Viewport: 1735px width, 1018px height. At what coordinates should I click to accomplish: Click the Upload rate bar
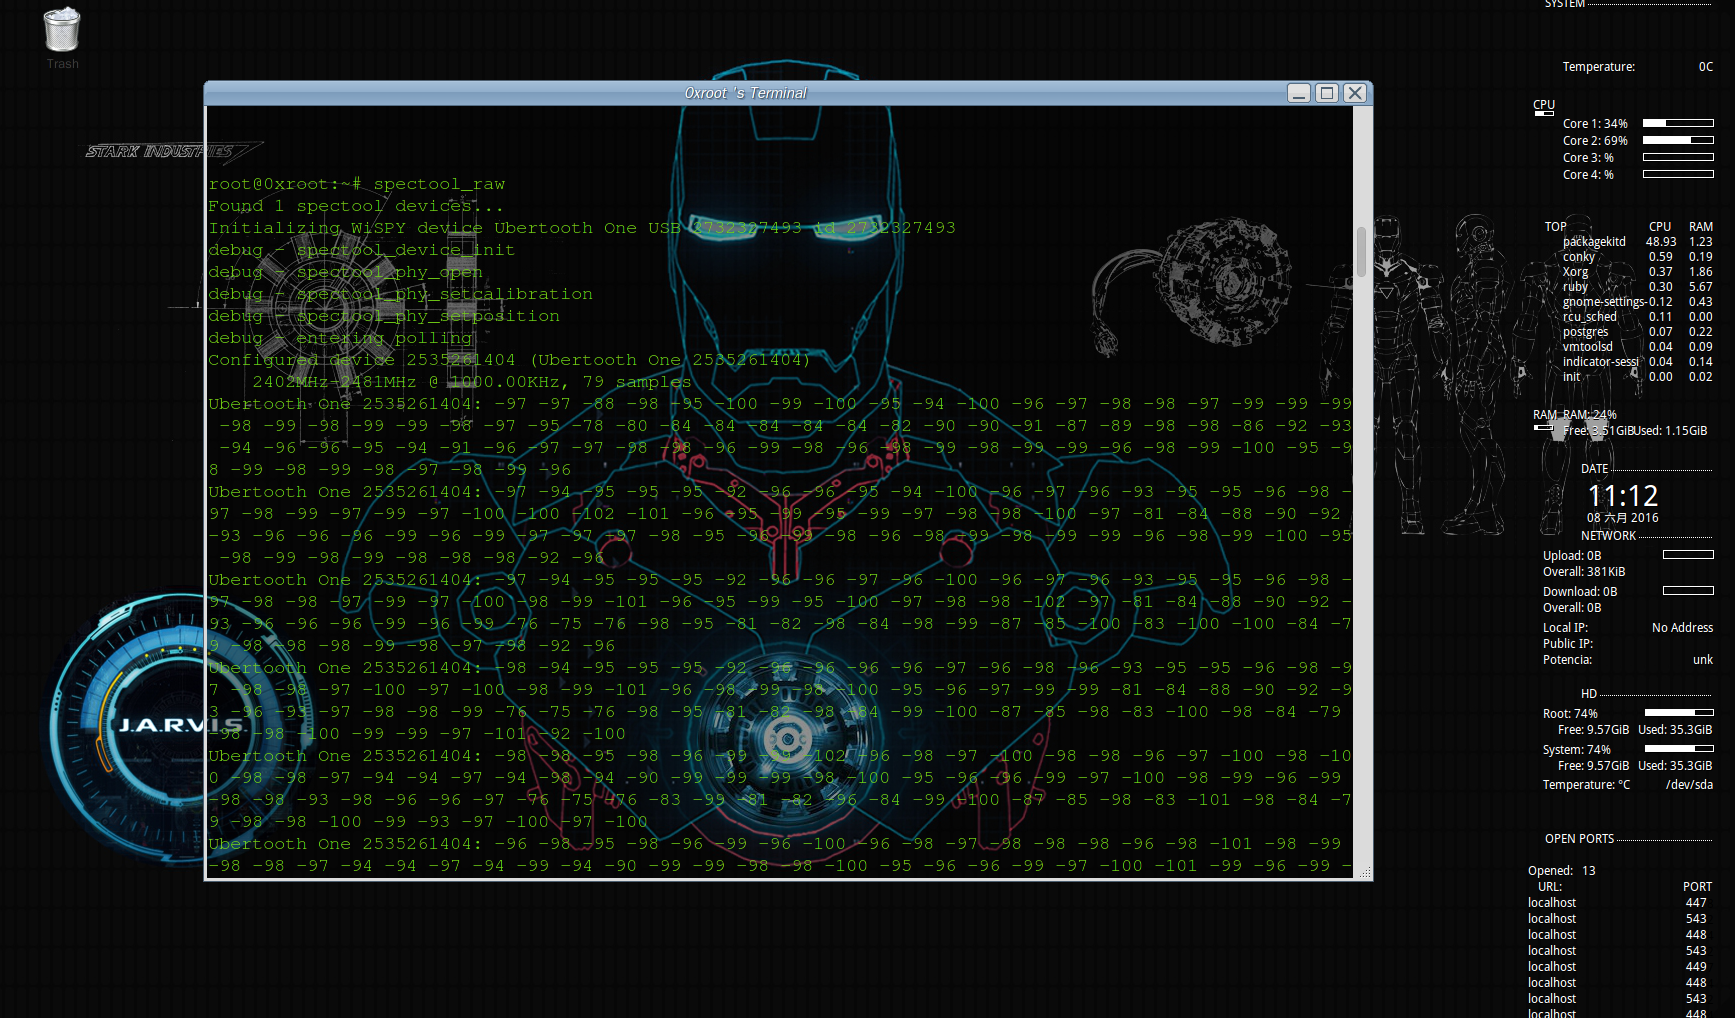(1688, 555)
